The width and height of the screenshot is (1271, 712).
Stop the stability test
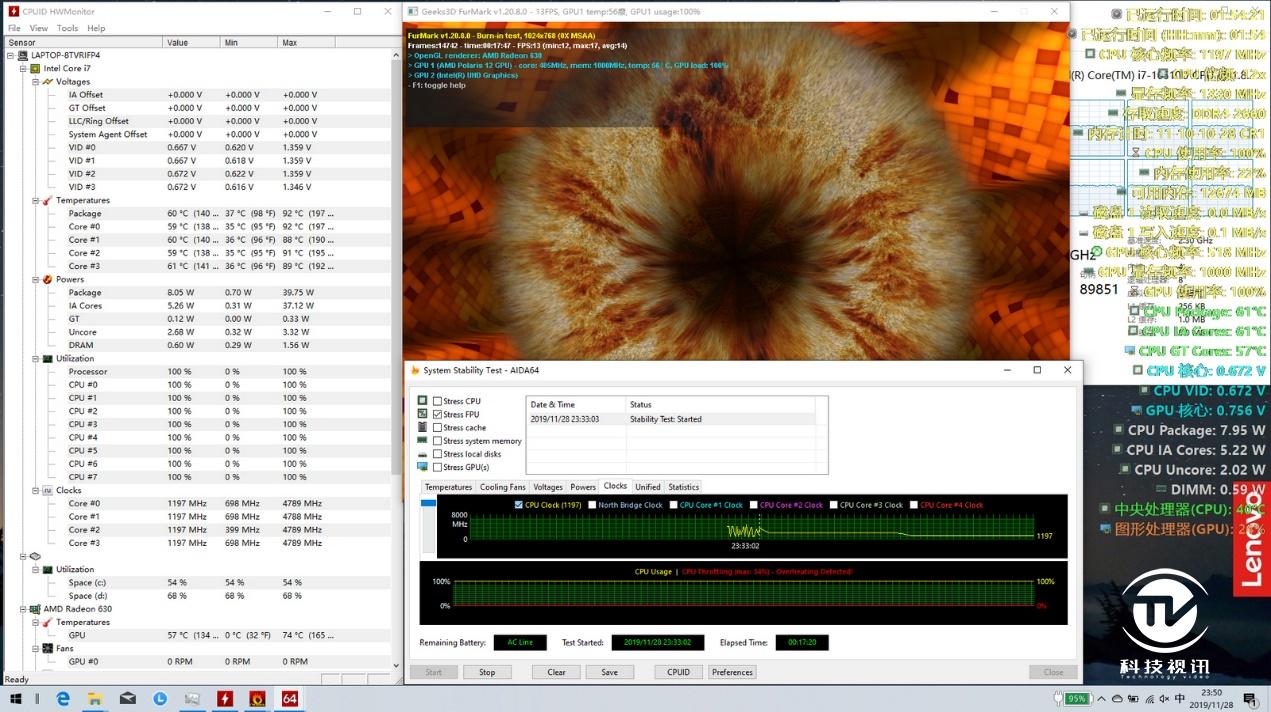point(487,672)
